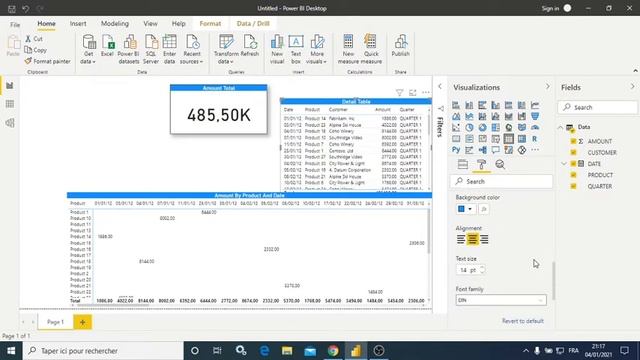The width and height of the screenshot is (640, 360).
Task: Choose the line chart visual
Action: (x=535, y=105)
